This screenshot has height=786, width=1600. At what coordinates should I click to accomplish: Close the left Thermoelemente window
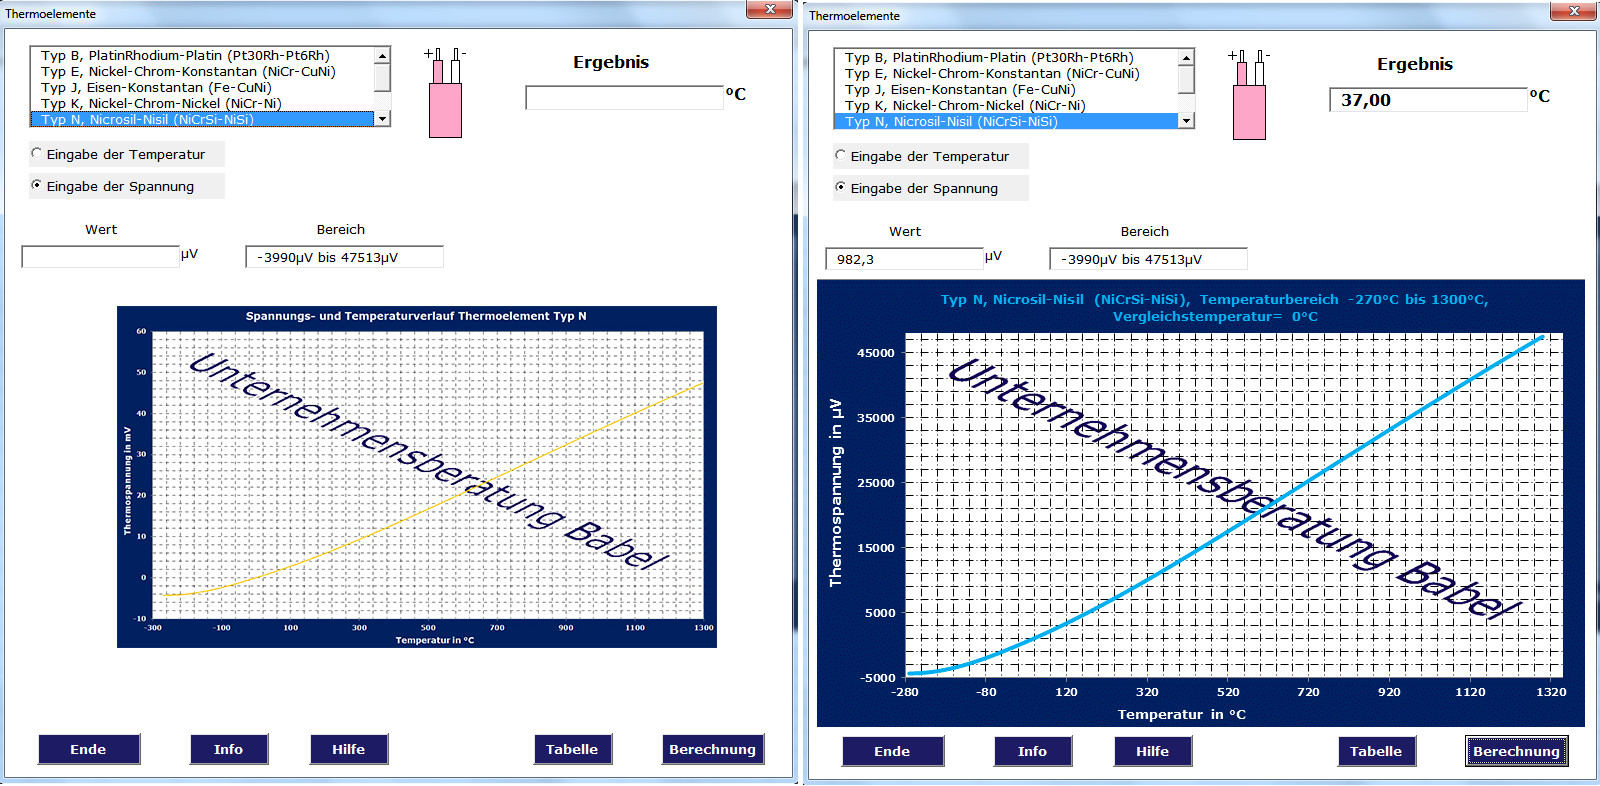coord(770,9)
